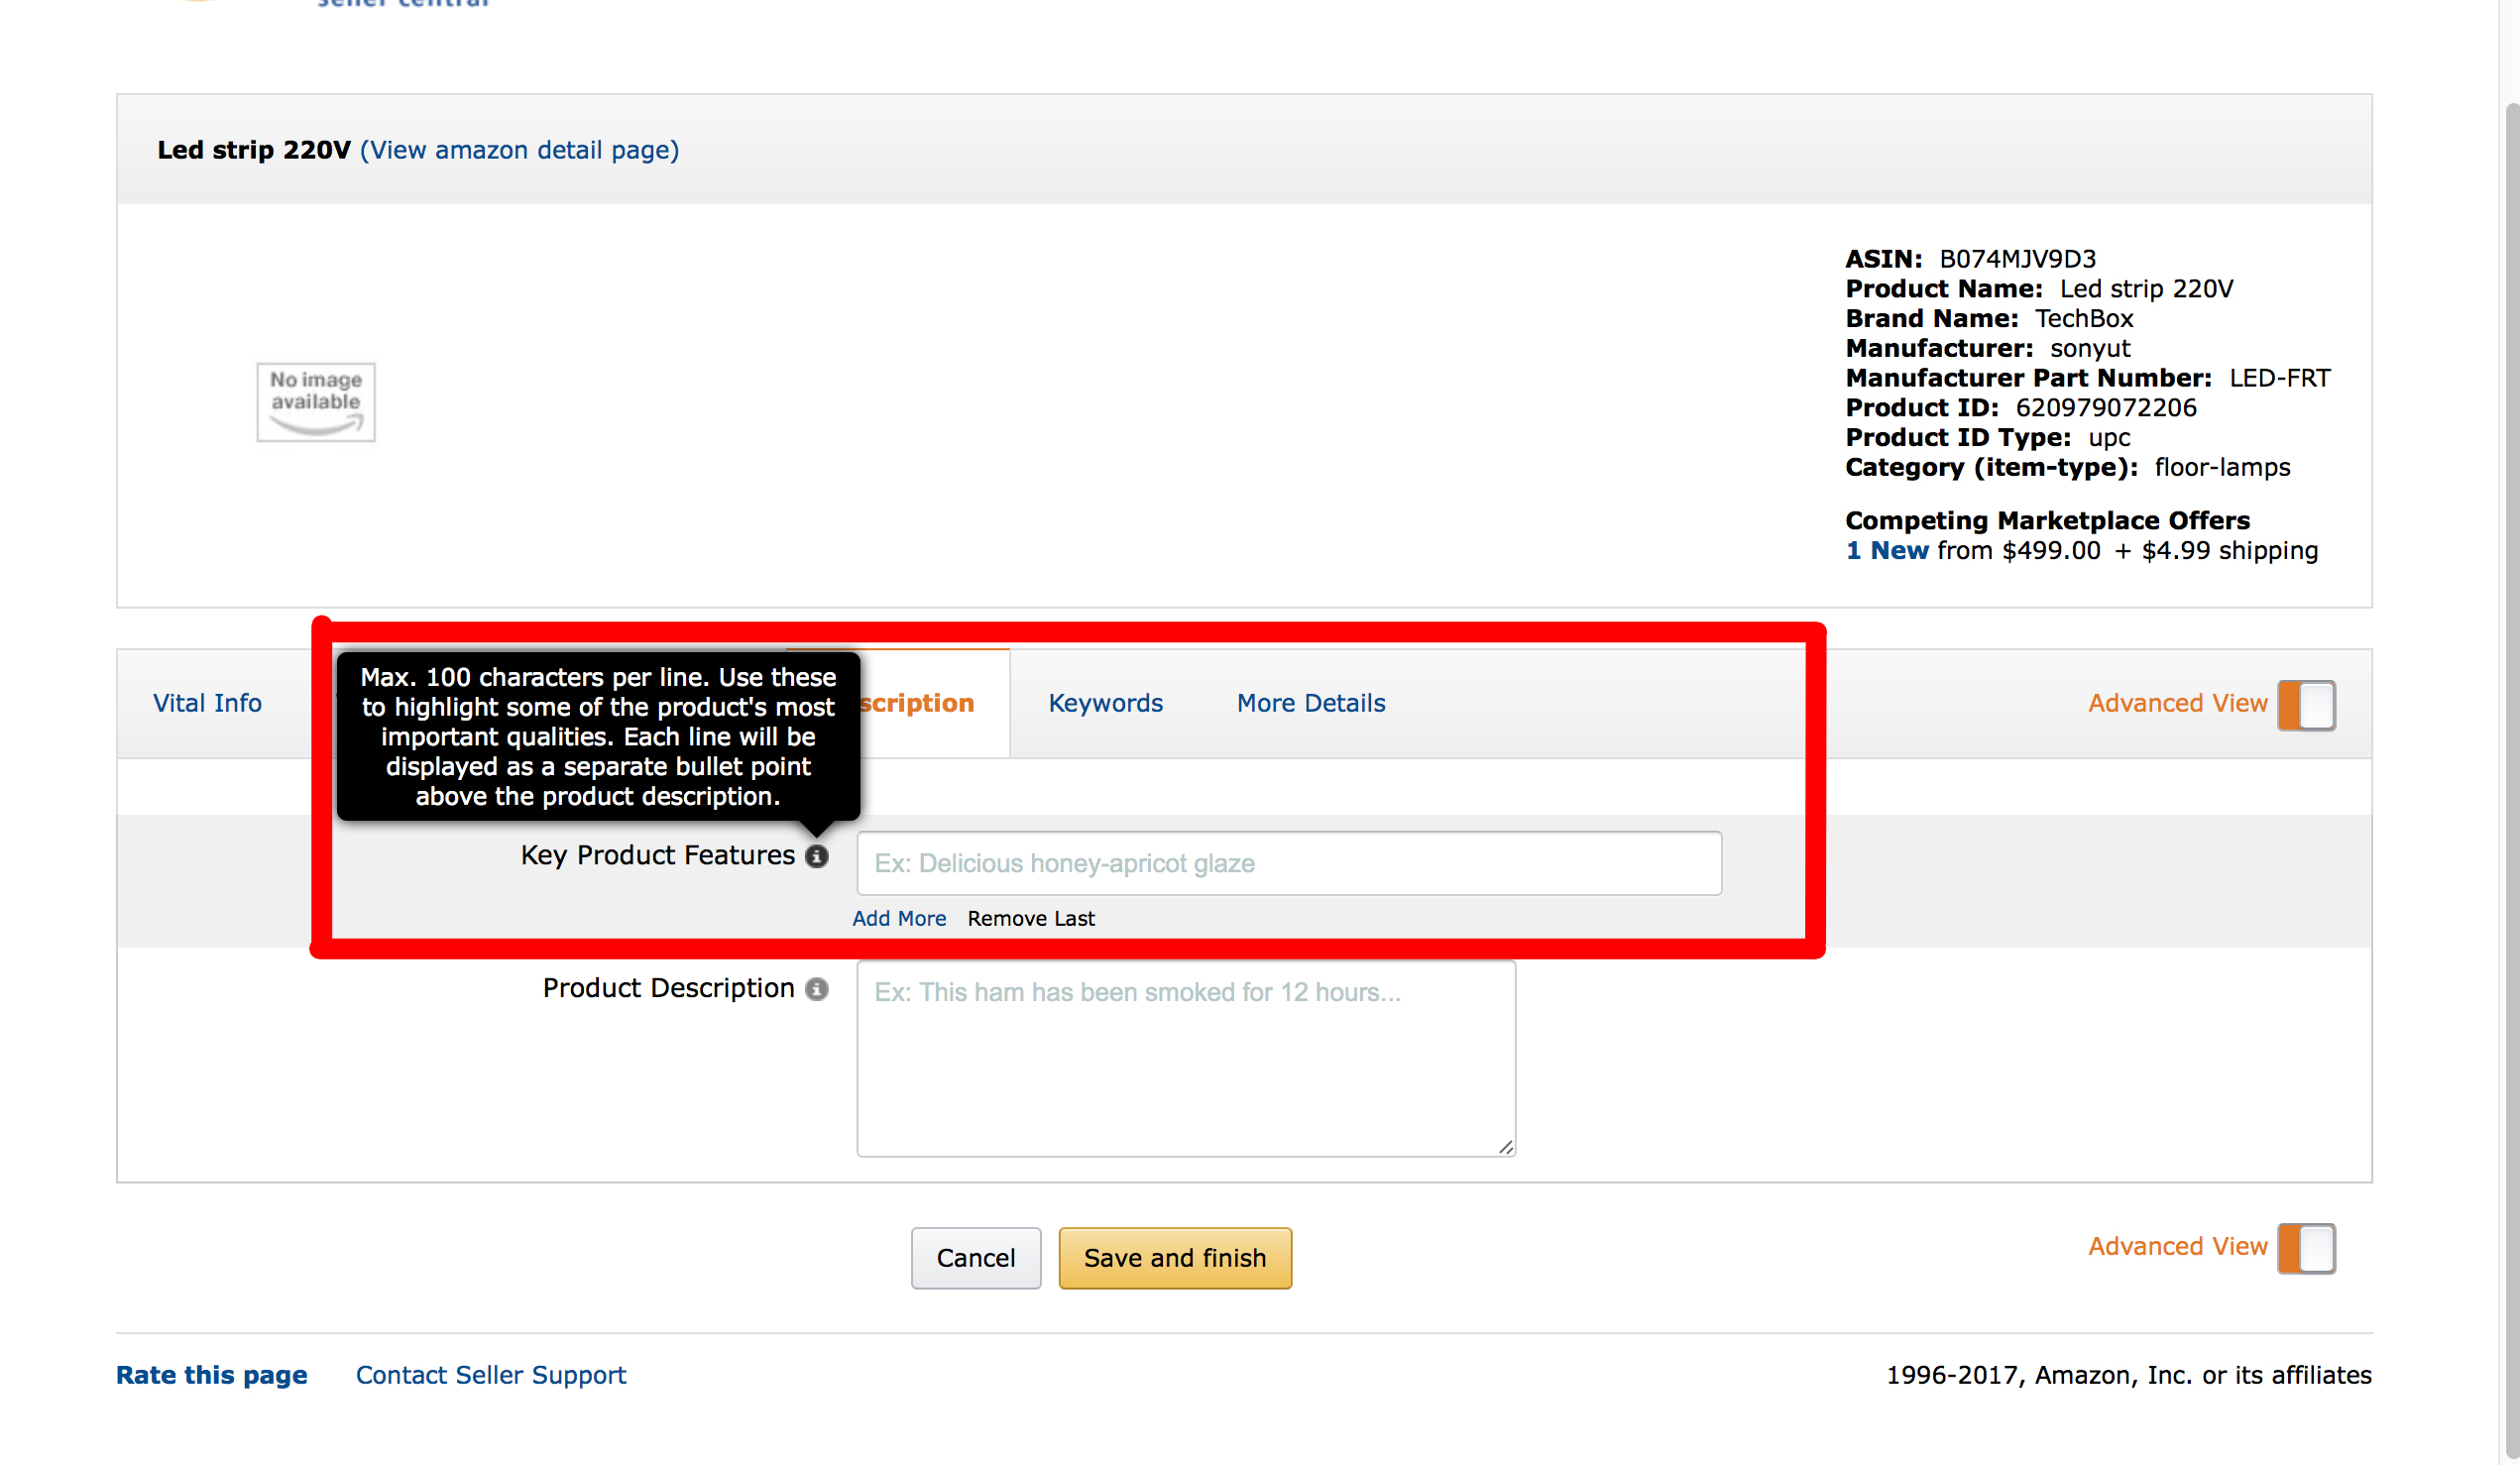Open Contact Seller Support link
The width and height of the screenshot is (2520, 1465).
click(490, 1375)
